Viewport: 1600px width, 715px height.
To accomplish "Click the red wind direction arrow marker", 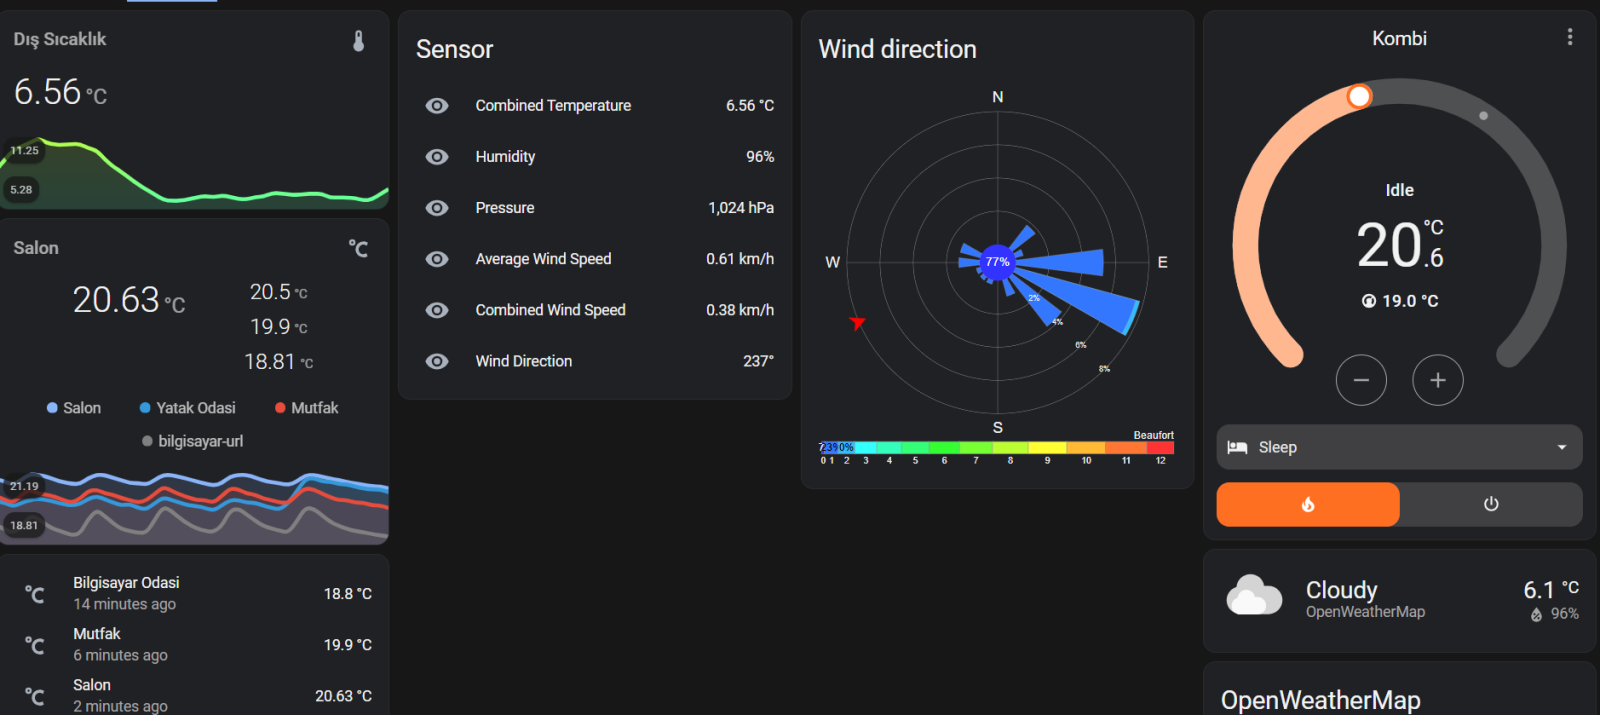I will (x=857, y=322).
